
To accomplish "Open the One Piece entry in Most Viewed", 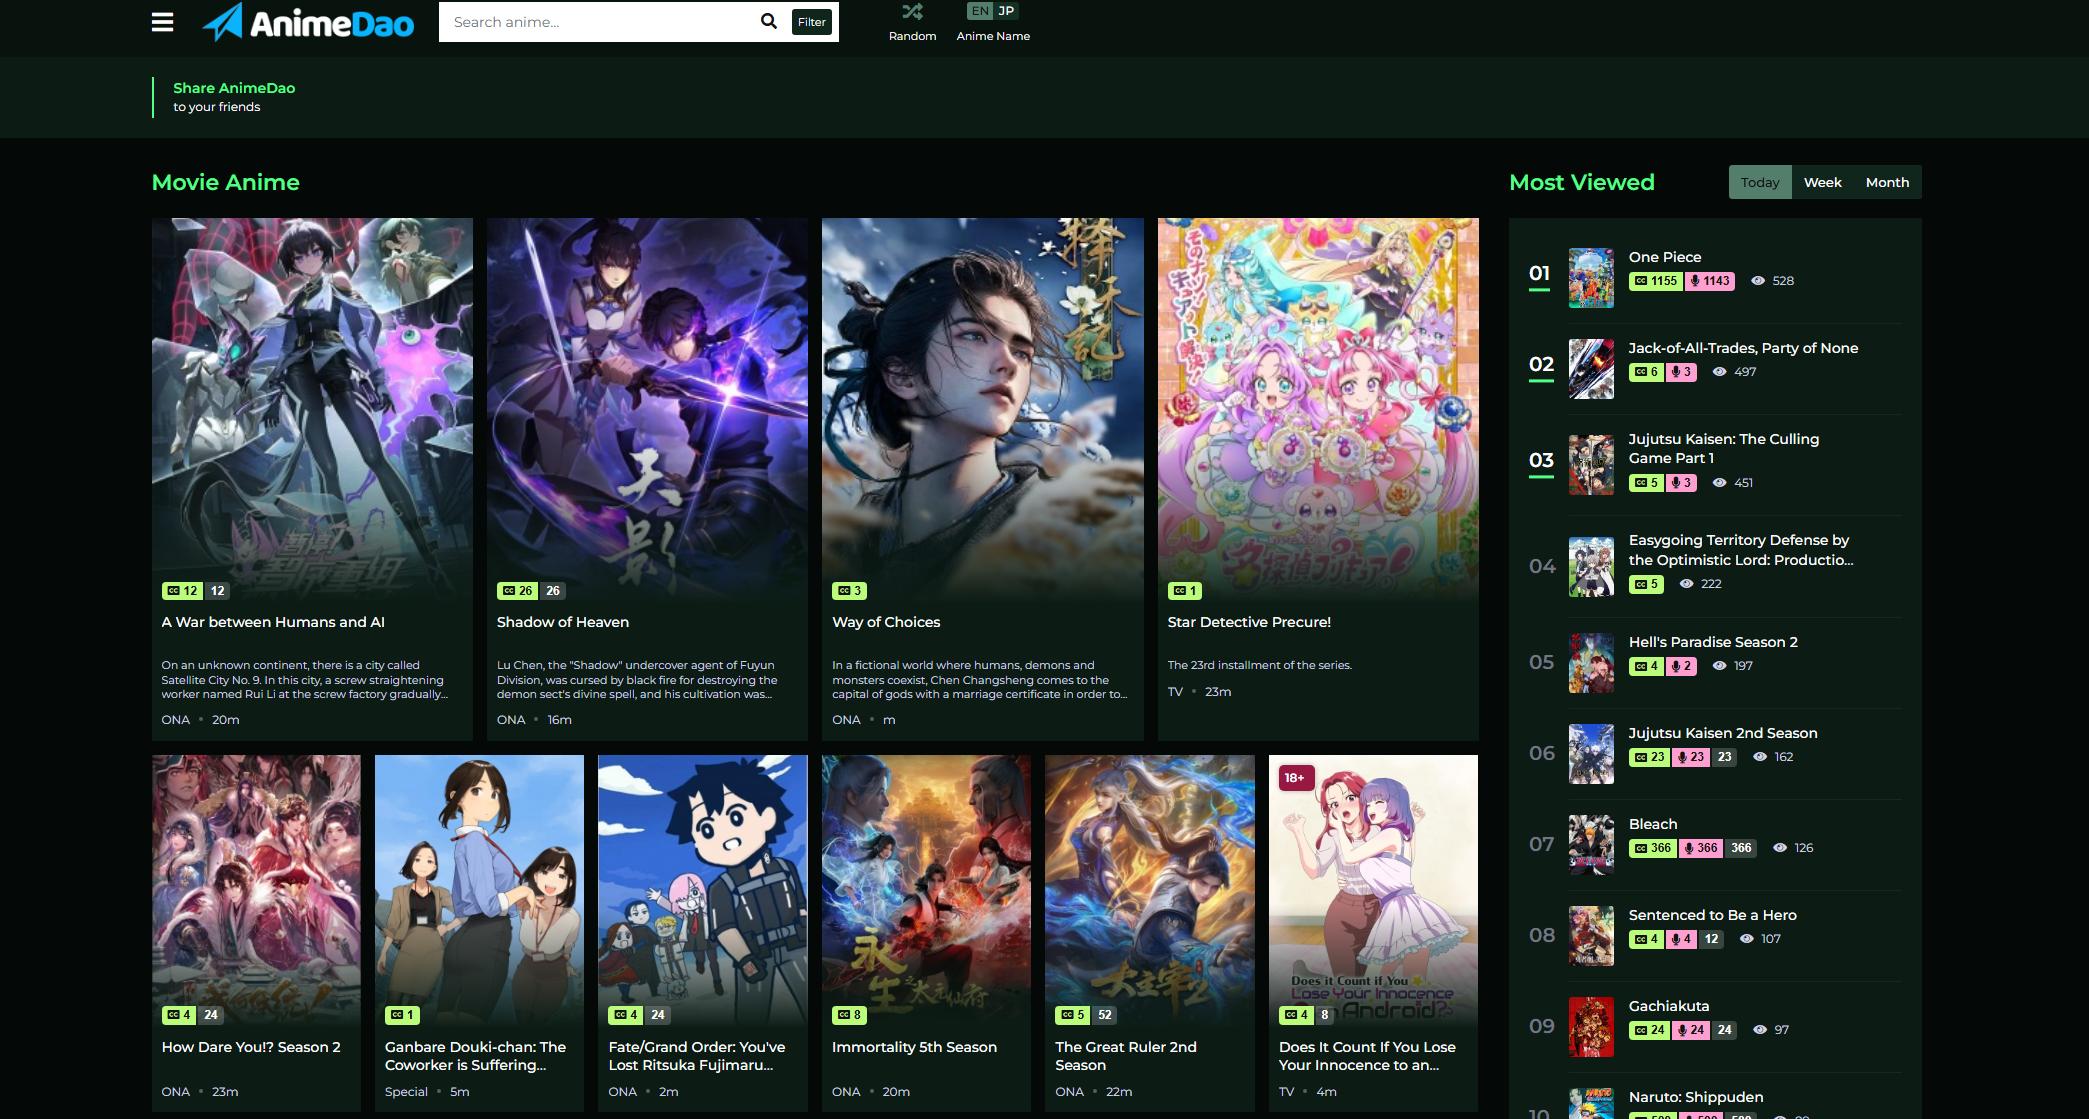I will (1664, 257).
